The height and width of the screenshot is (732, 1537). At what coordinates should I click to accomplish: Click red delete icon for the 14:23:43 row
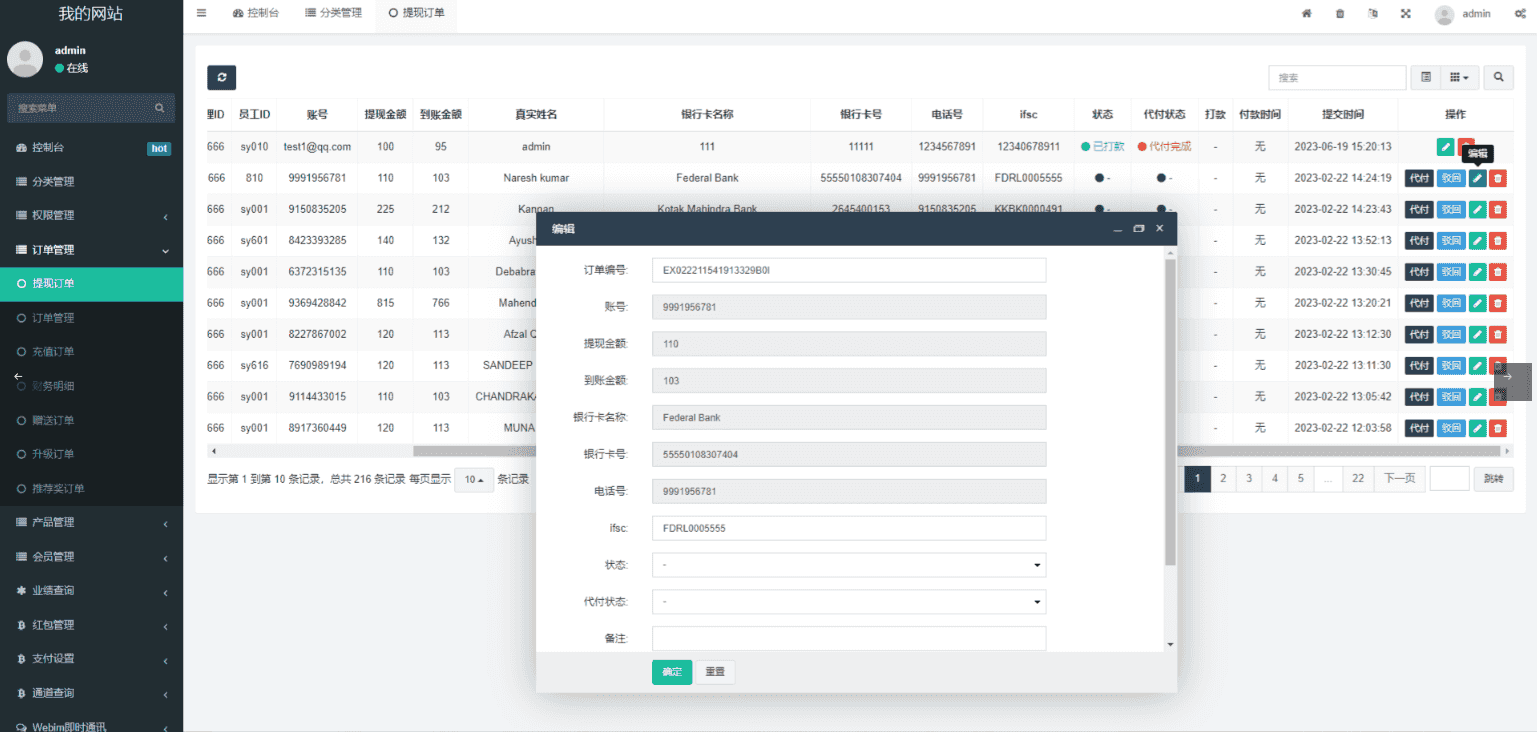pos(1497,209)
